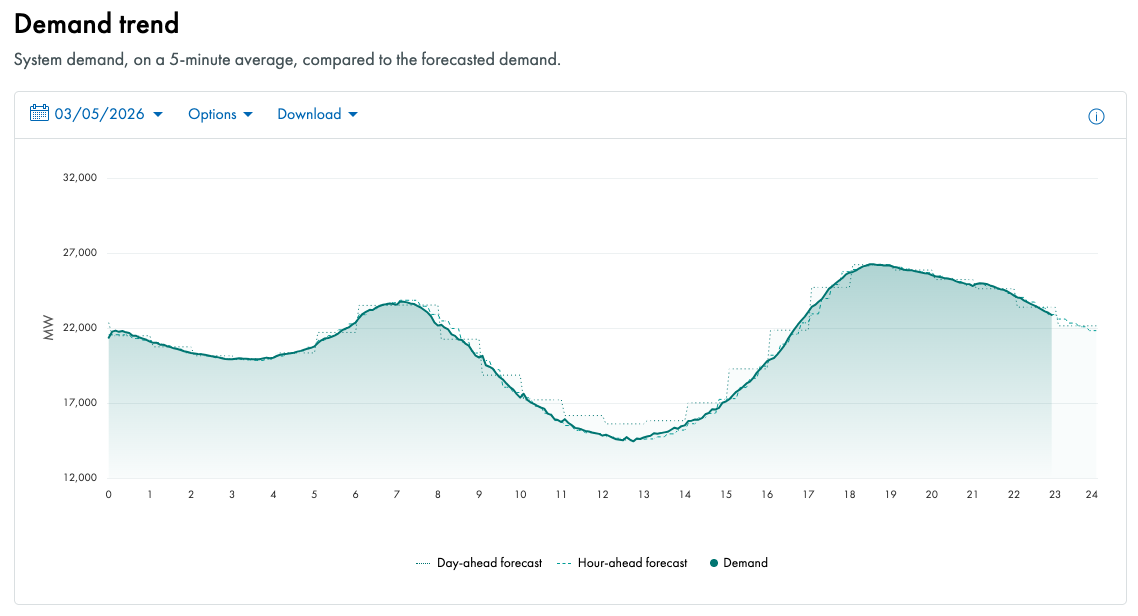Click the hour 12 x-axis label

coord(603,494)
